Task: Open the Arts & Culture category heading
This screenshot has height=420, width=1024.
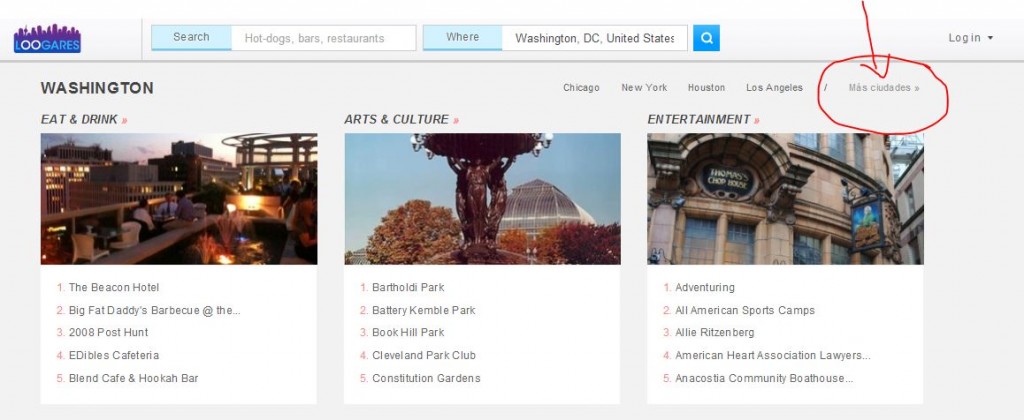Action: pos(400,119)
